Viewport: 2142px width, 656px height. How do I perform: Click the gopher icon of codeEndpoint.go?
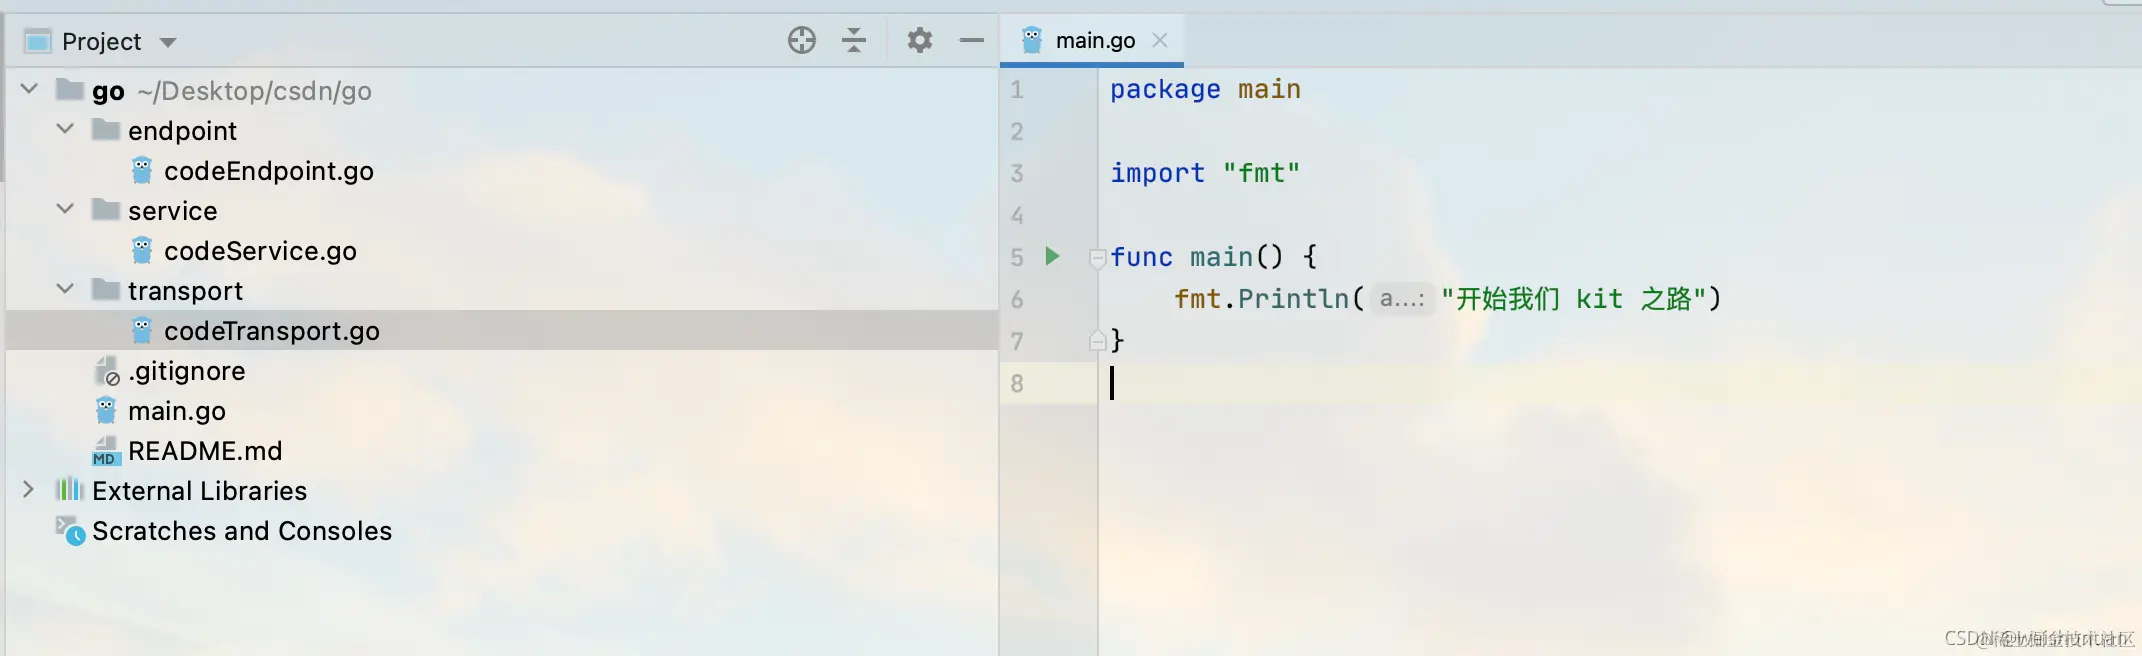pyautogui.click(x=142, y=171)
